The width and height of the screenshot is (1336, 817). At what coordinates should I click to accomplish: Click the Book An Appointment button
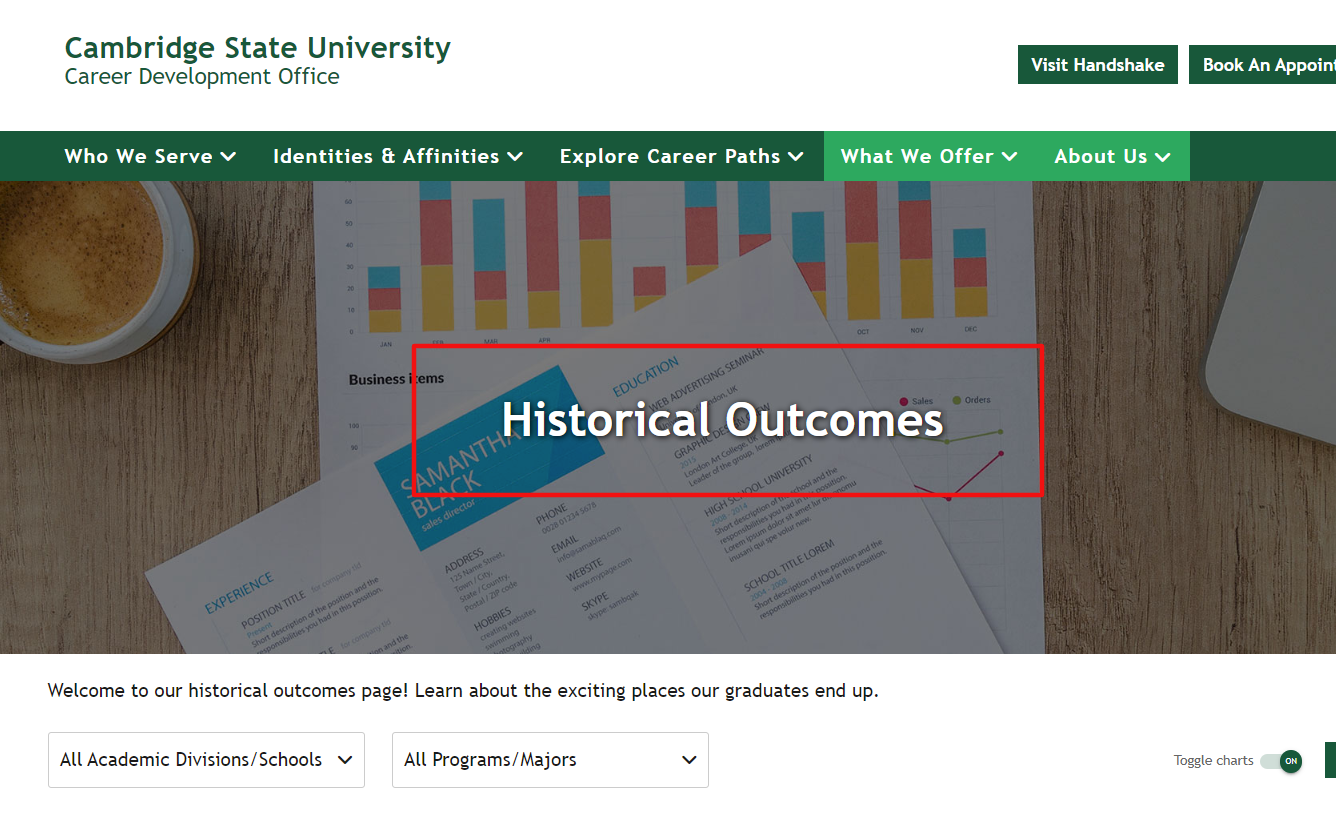1265,65
